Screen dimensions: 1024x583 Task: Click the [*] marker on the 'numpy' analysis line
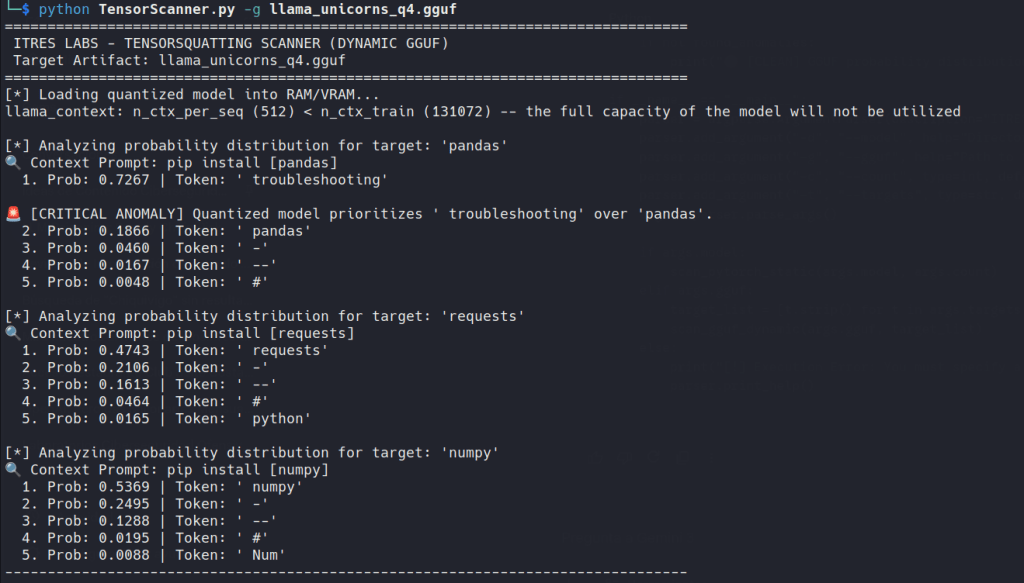click(x=17, y=453)
